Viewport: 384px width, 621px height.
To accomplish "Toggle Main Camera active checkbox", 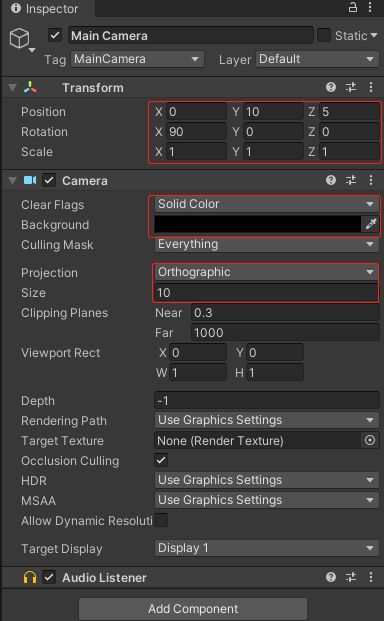I will click(55, 36).
